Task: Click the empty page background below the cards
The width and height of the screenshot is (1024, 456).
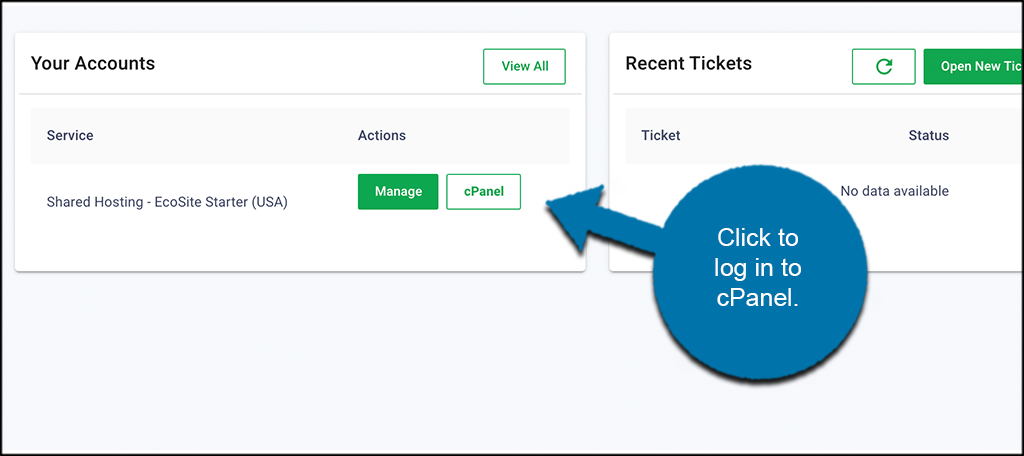Action: (300, 370)
